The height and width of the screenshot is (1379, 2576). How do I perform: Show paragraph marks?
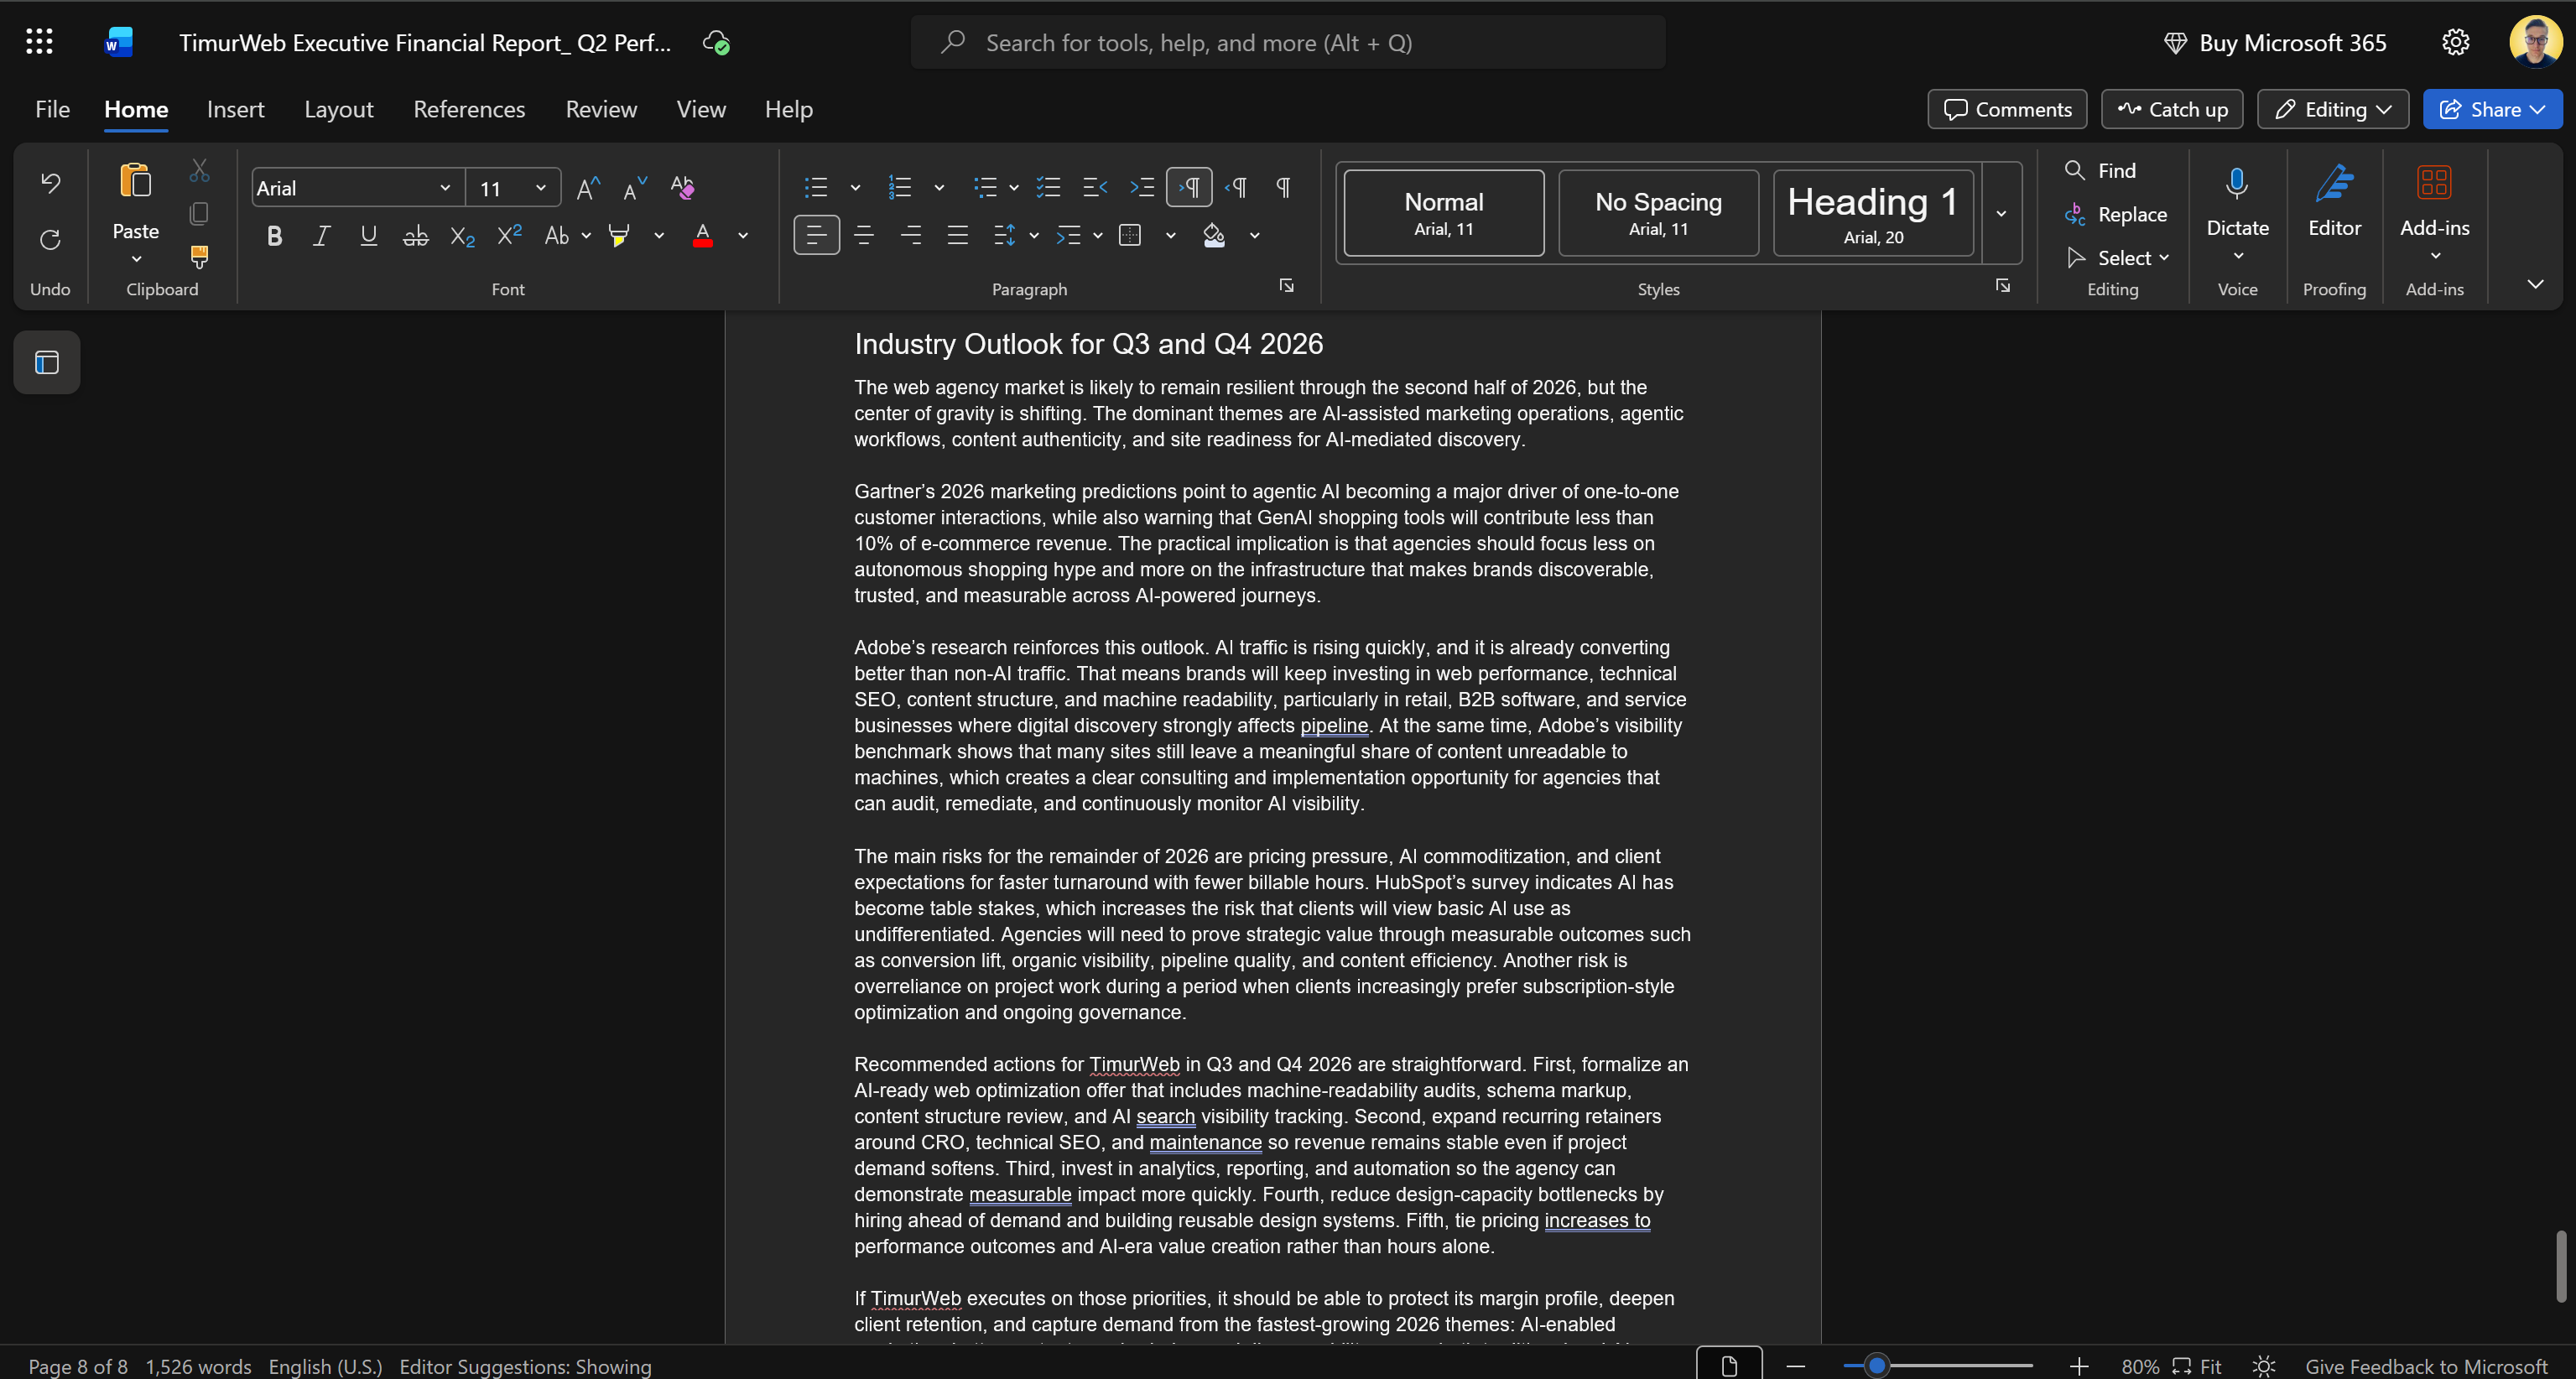(x=1283, y=187)
